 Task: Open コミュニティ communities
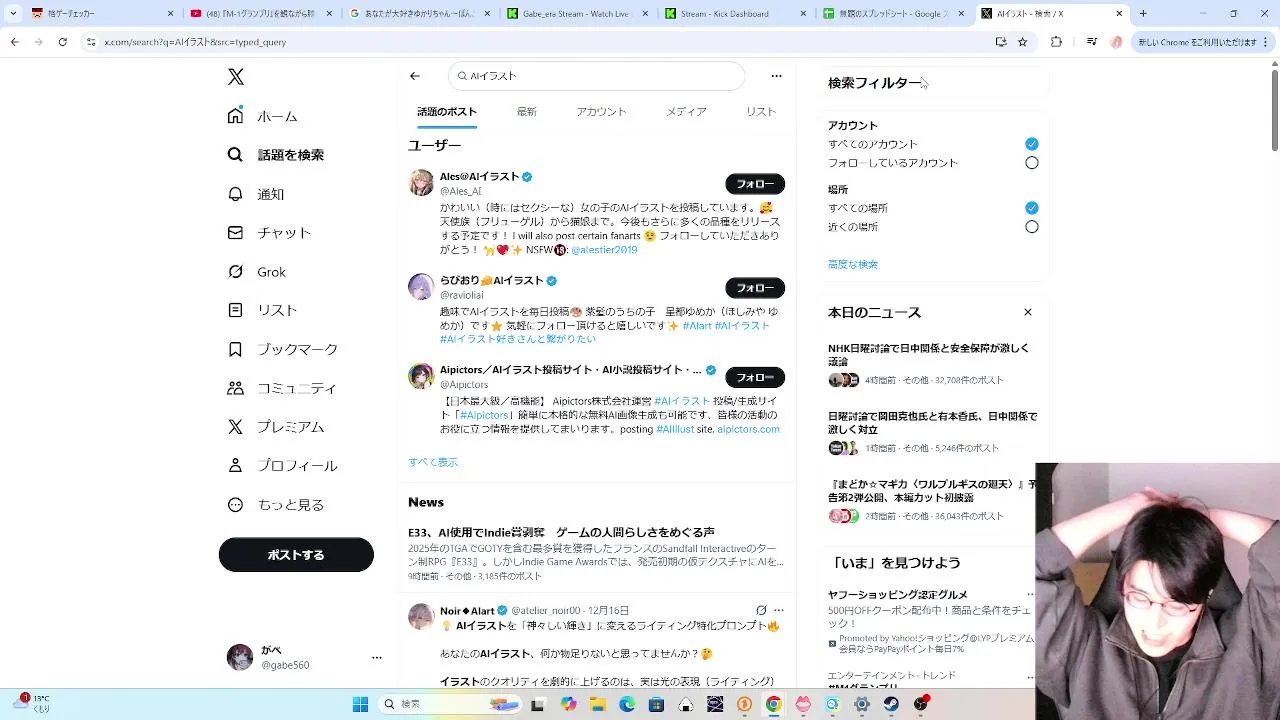[282, 388]
